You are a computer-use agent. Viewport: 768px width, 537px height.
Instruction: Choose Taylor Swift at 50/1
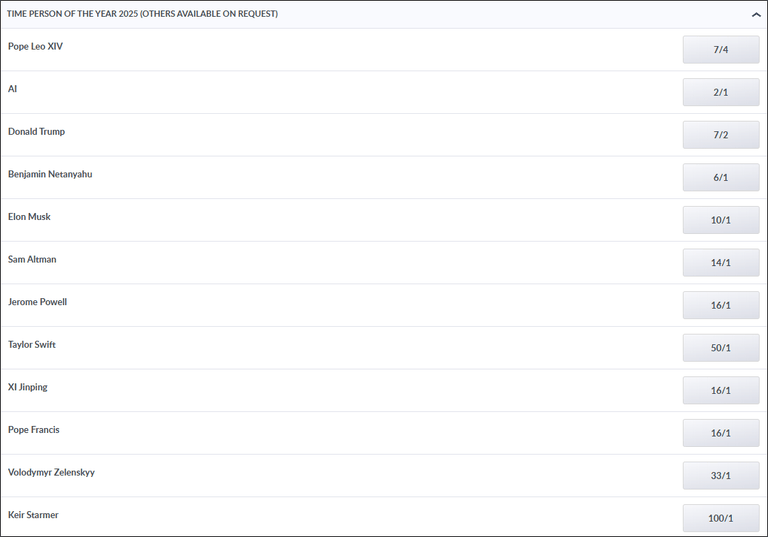click(x=721, y=348)
